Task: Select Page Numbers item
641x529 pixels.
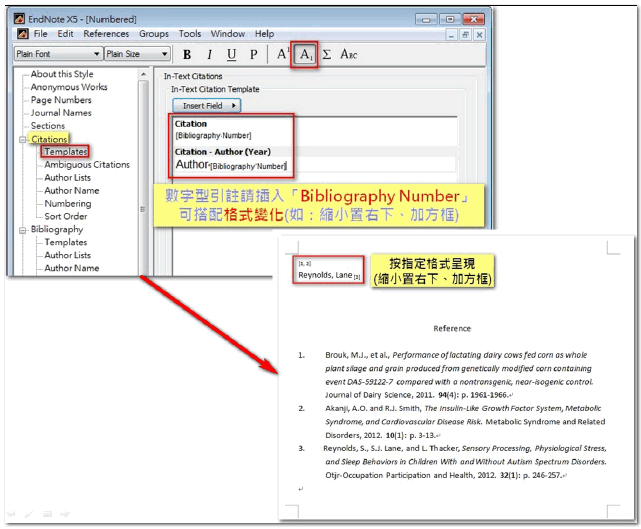Action: [61, 100]
